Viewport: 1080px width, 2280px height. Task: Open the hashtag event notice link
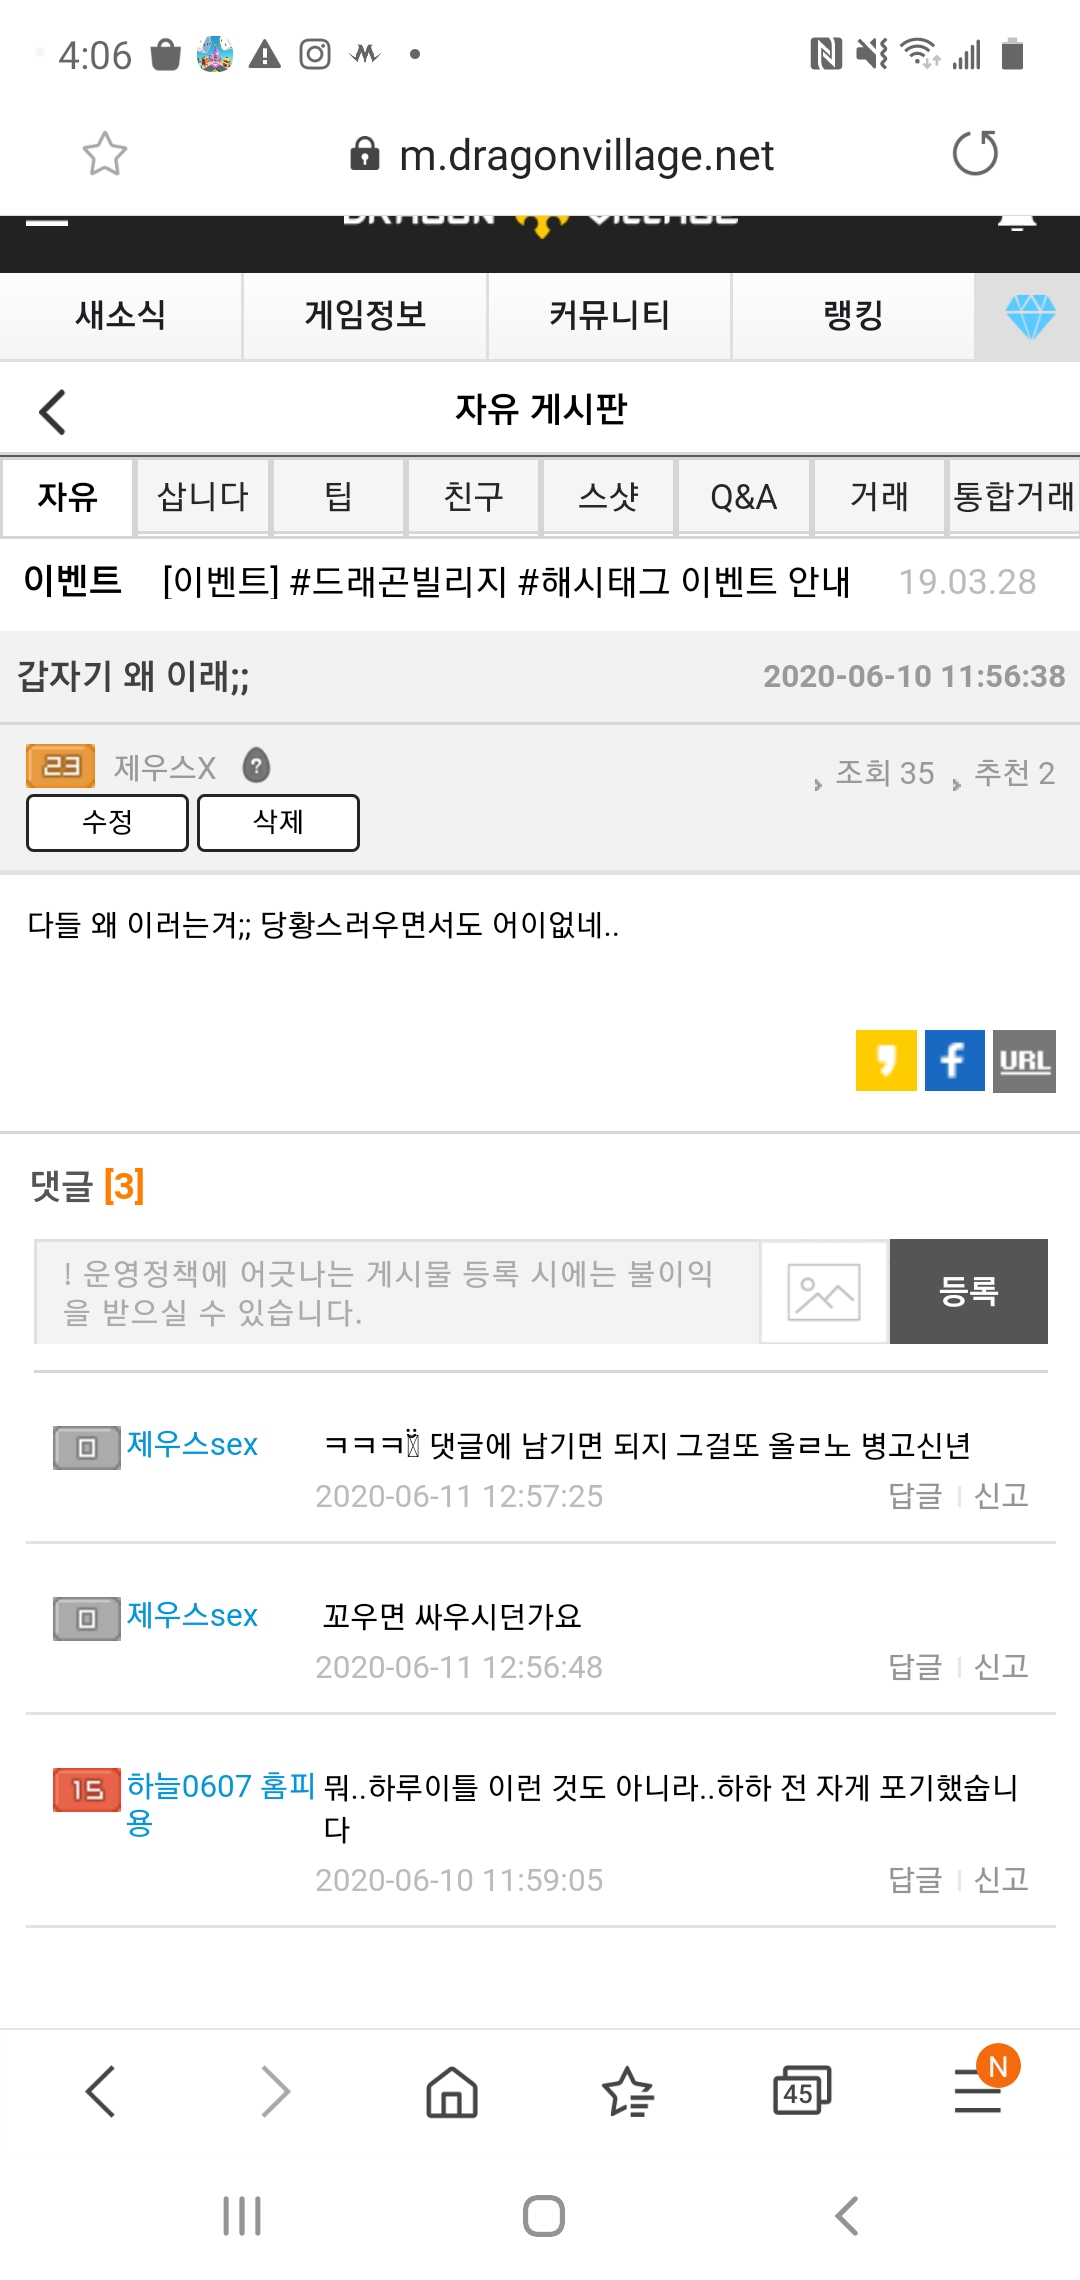(506, 581)
